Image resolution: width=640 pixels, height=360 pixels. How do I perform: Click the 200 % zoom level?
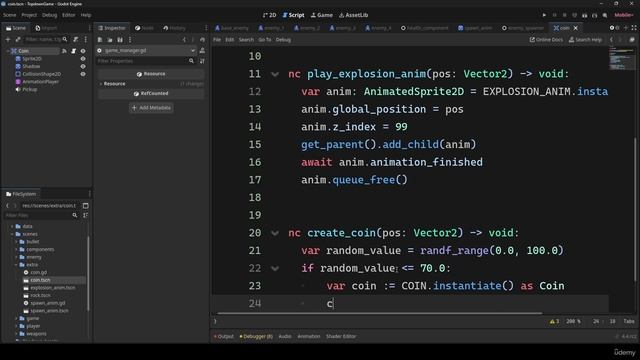(573, 322)
